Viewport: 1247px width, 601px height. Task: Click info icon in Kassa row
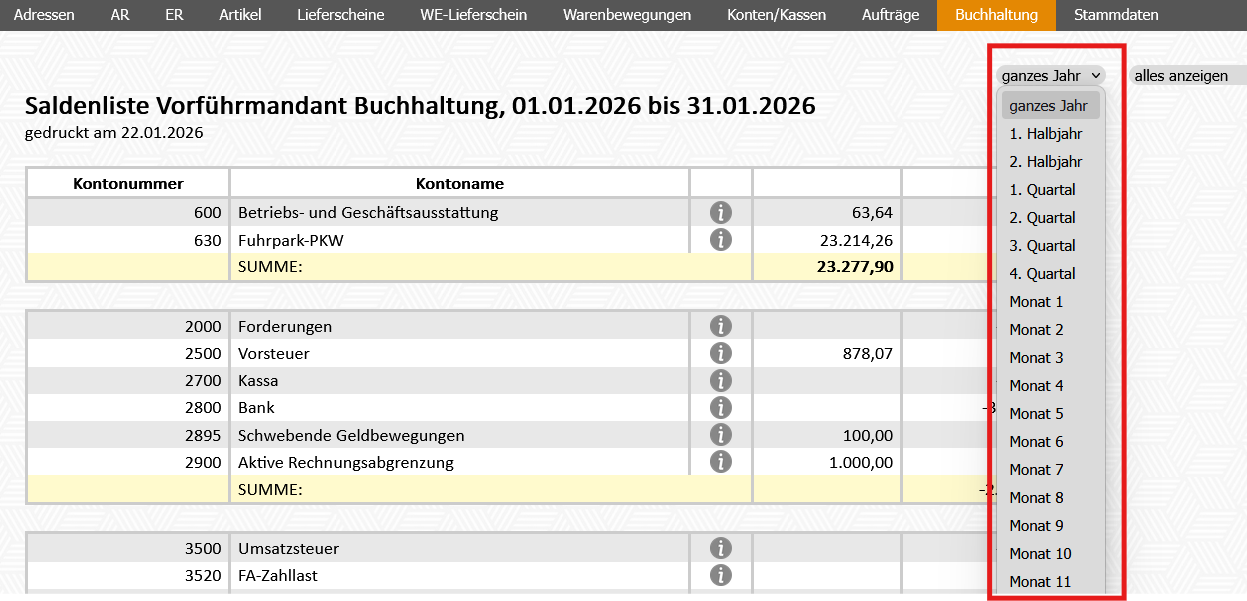(720, 380)
